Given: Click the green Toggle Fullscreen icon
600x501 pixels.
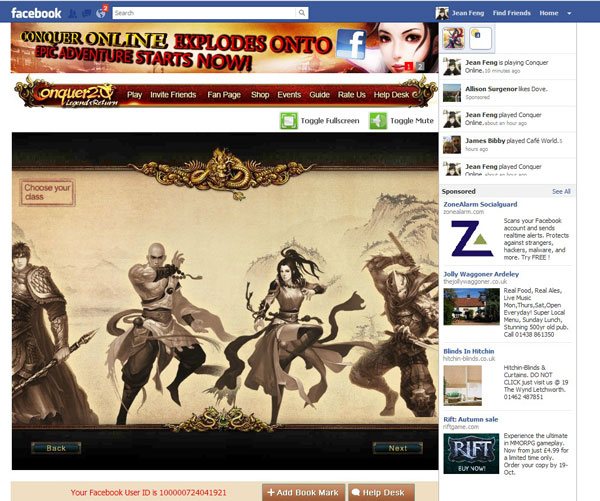Looking at the screenshot, I should click(289, 121).
